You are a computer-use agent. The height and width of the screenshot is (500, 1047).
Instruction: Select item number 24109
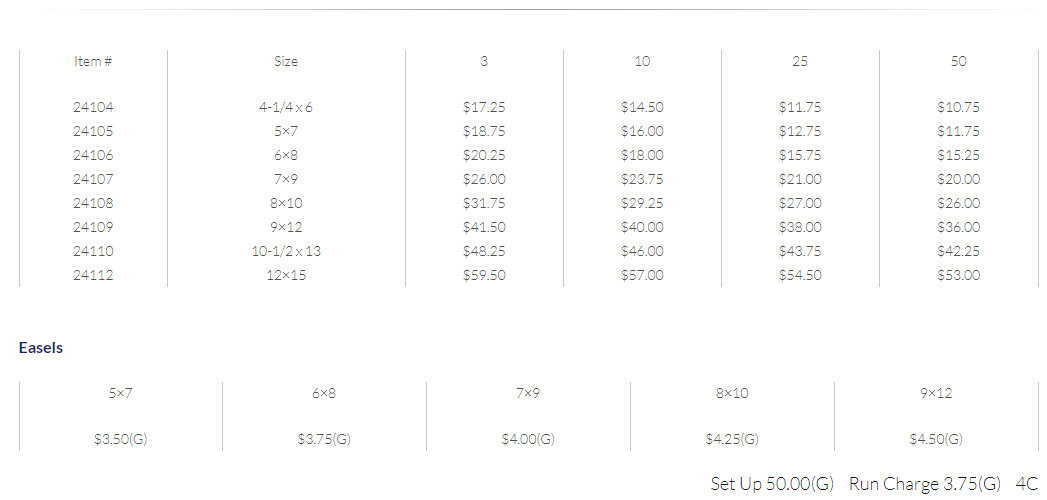[x=93, y=227]
